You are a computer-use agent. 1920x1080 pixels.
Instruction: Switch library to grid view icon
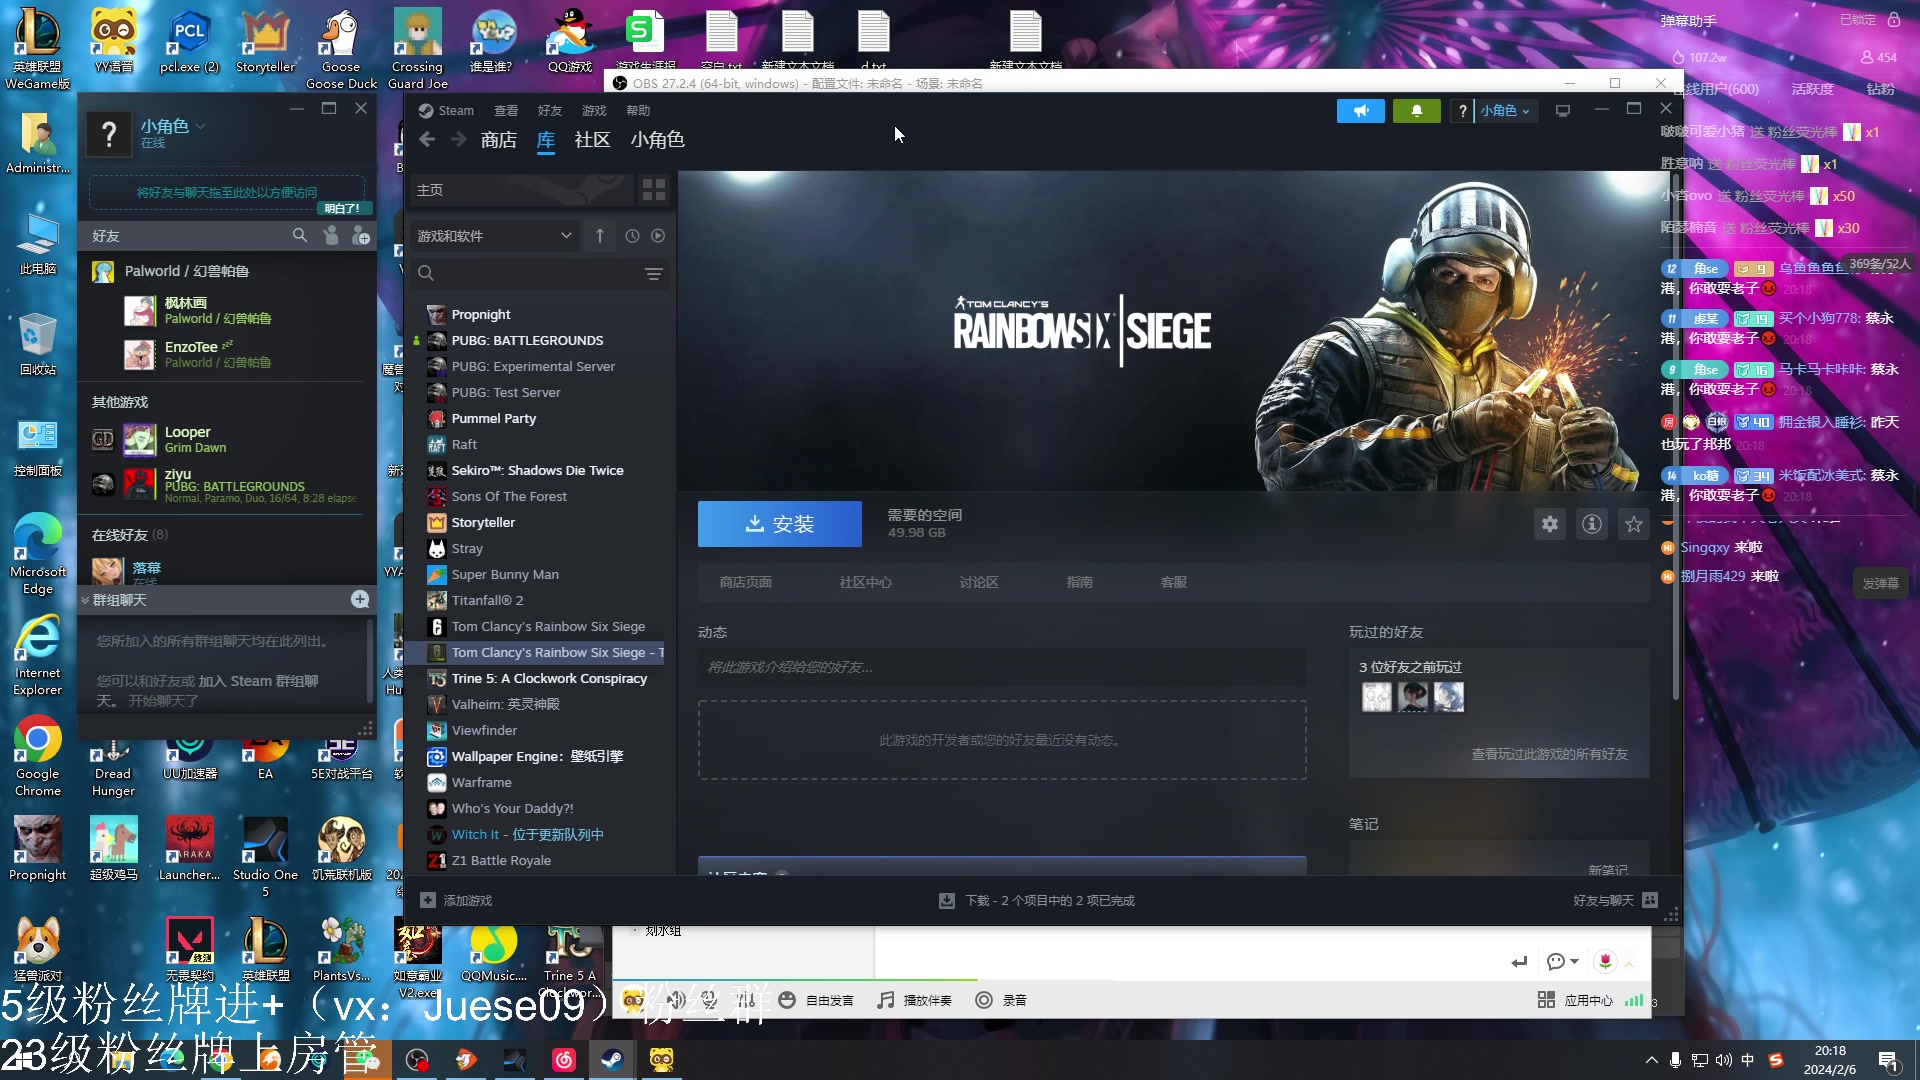coord(654,189)
